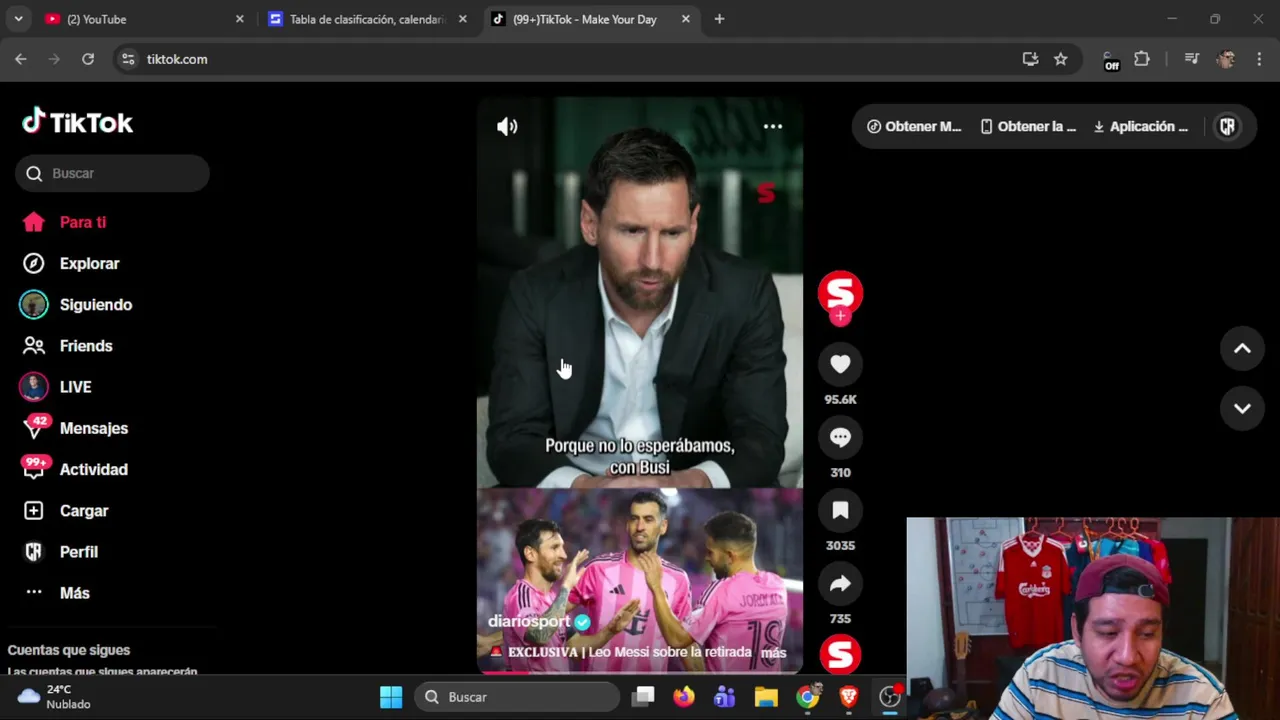The width and height of the screenshot is (1280, 720).
Task: Open Brave browser from the taskbar
Action: tap(849, 697)
